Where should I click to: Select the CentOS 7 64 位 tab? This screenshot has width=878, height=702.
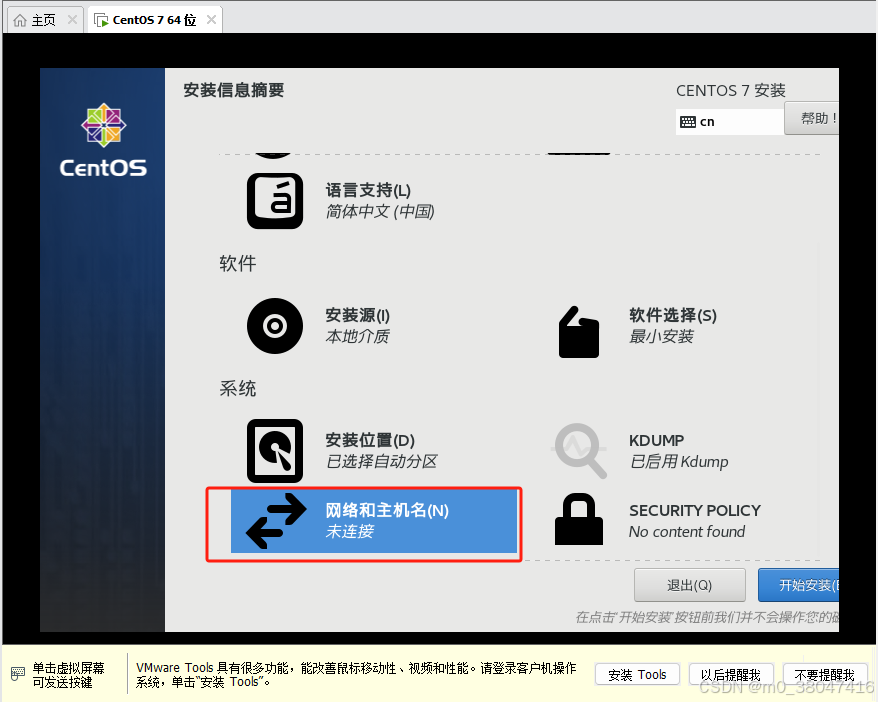point(155,20)
